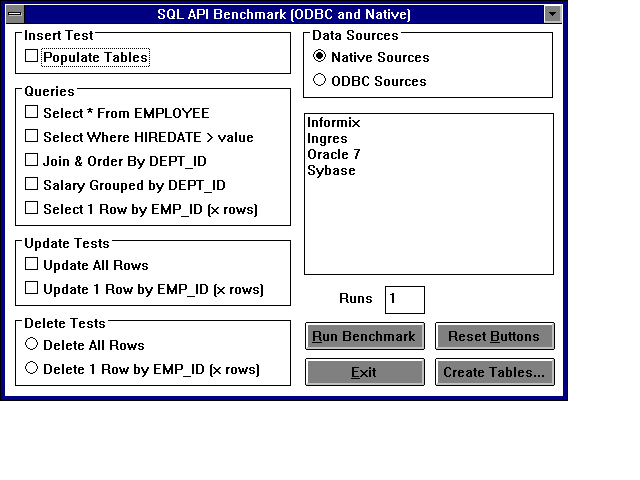Check Update 1 Row by EMP_ID

pyautogui.click(x=32, y=289)
